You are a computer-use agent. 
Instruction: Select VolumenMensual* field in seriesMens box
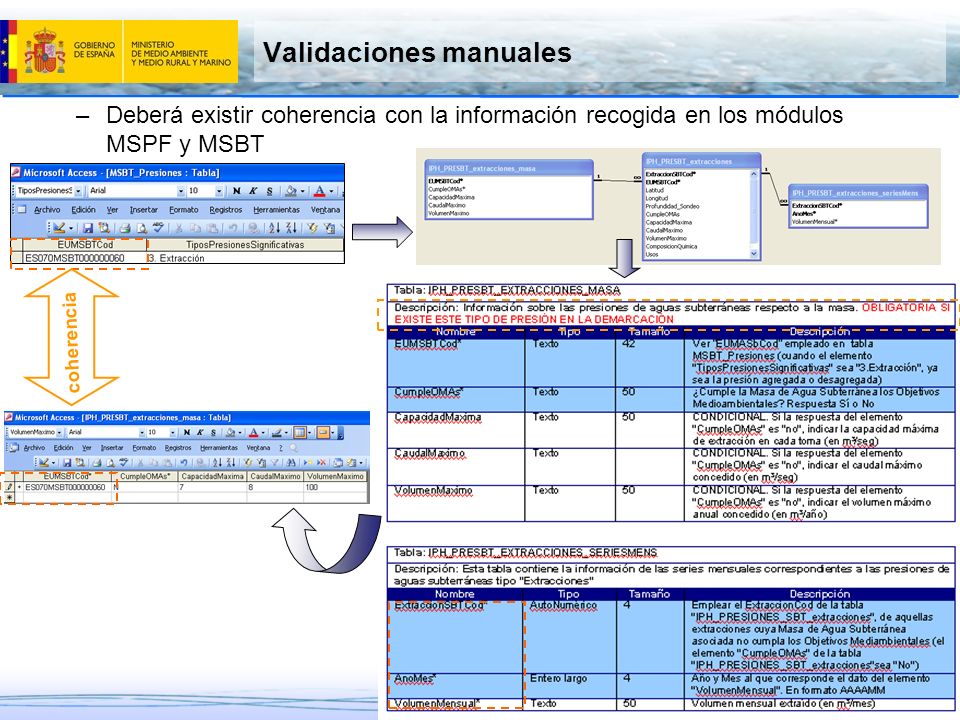coord(814,222)
